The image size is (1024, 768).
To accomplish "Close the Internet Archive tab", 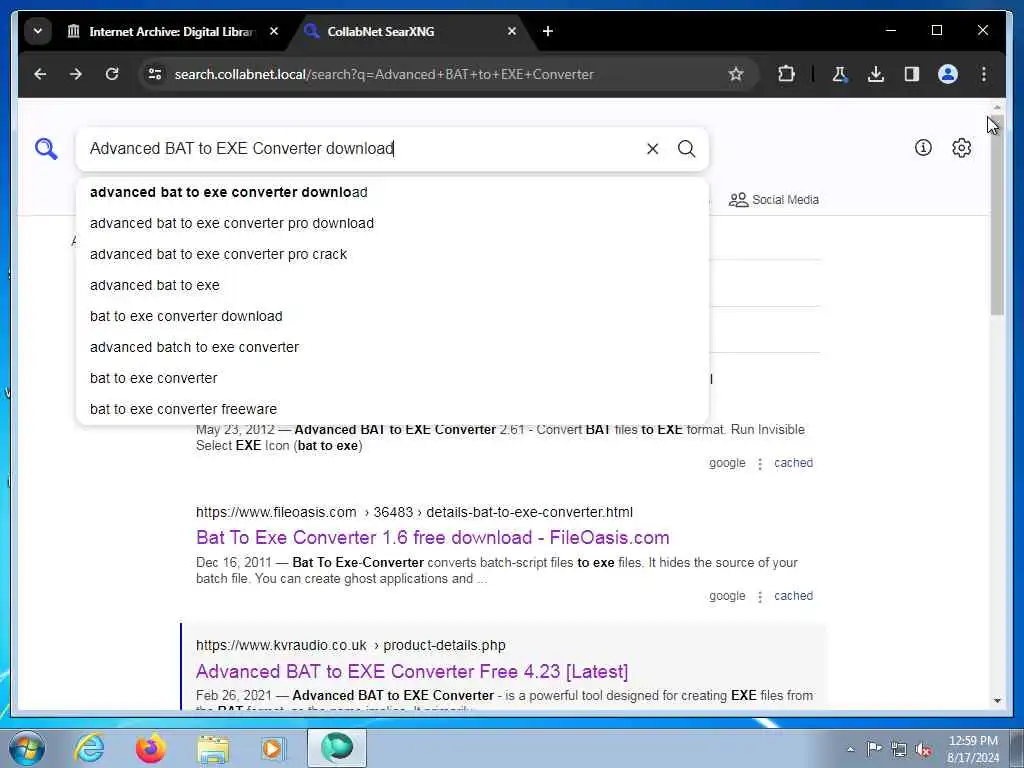I will click(274, 31).
